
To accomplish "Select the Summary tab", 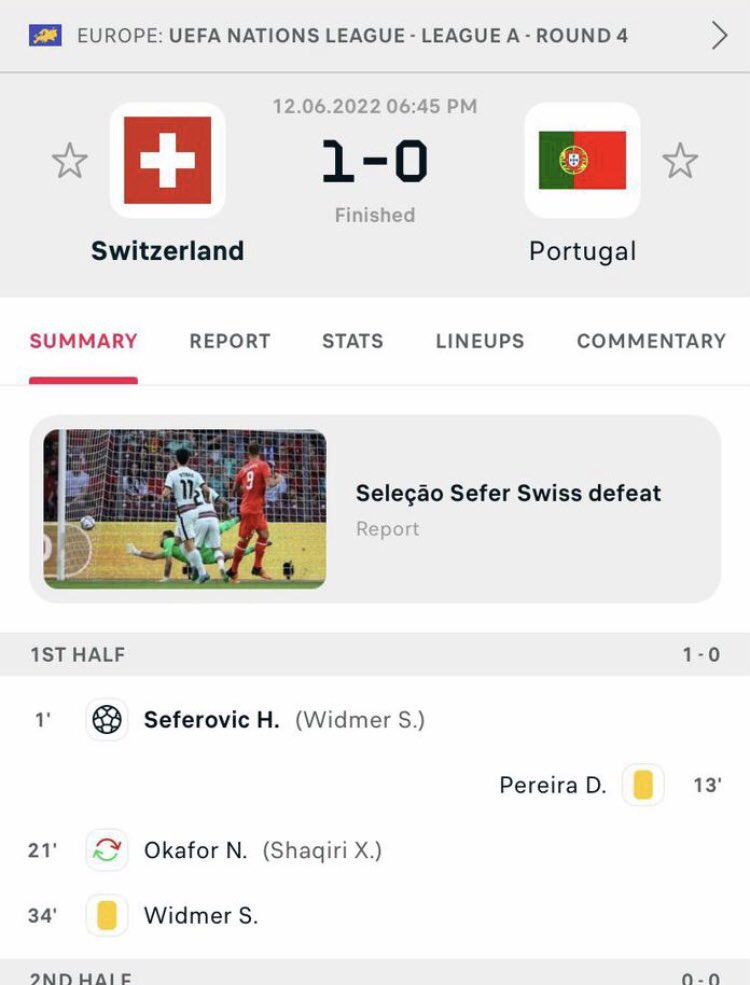I will click(84, 340).
